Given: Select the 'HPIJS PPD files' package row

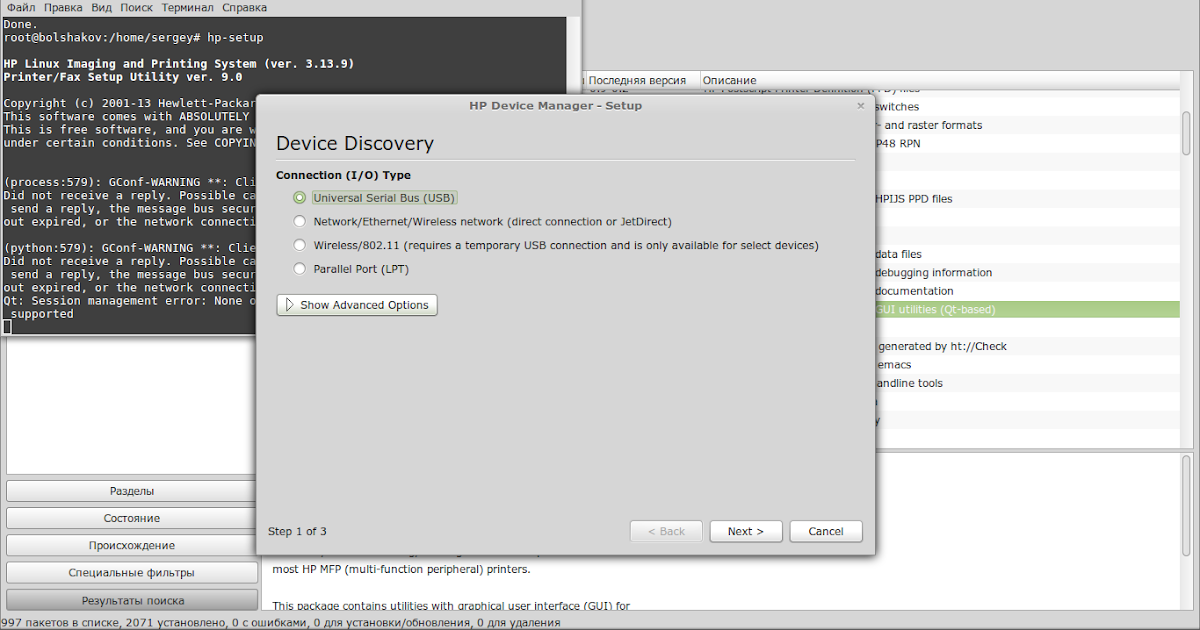Looking at the screenshot, I should (x=1027, y=199).
